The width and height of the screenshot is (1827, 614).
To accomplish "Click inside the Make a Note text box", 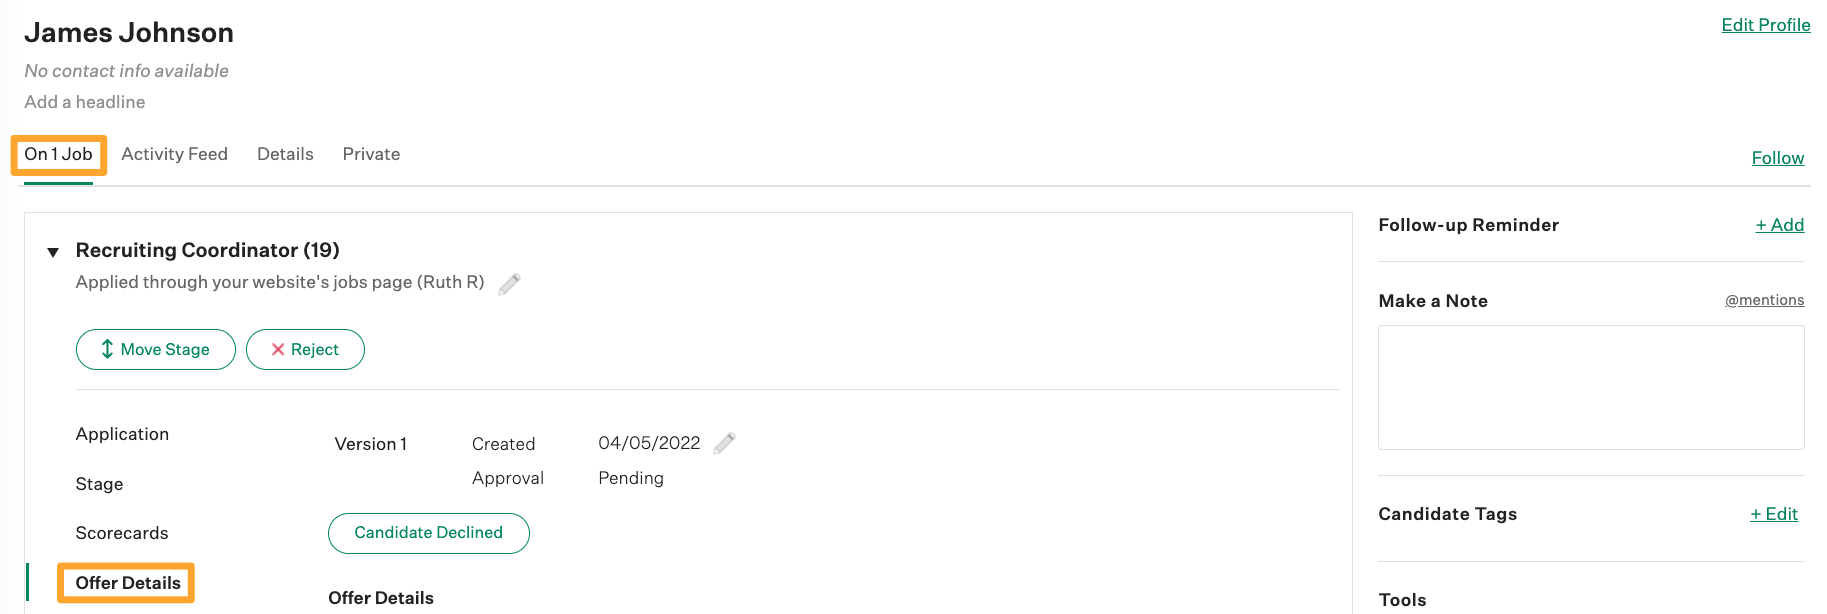I will click(1591, 387).
